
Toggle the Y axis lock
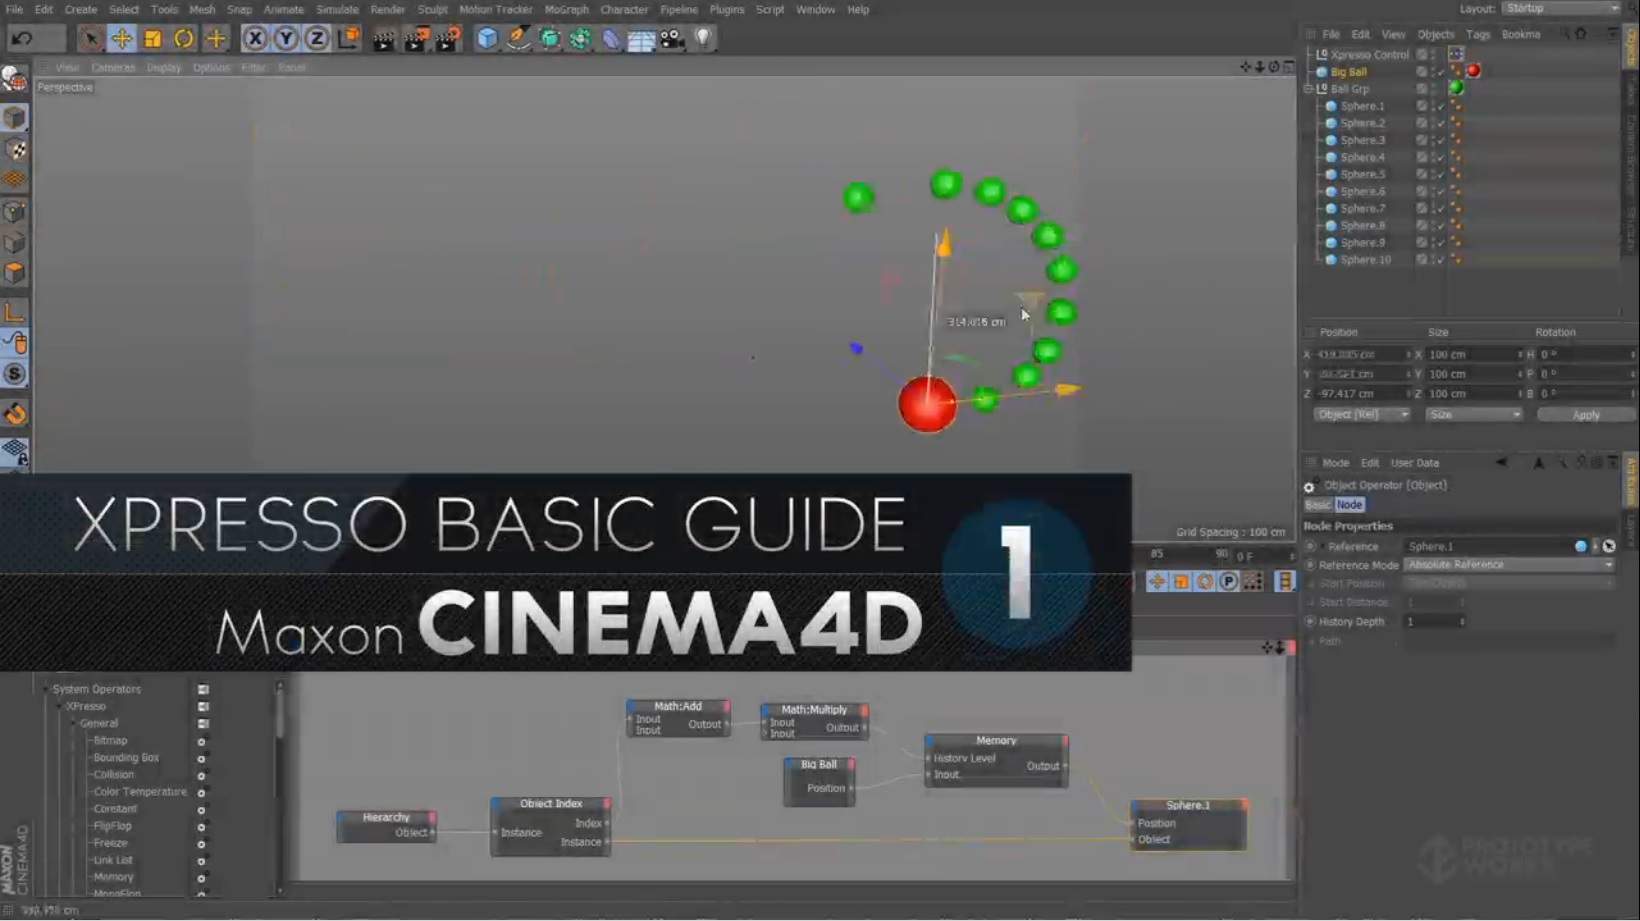point(286,38)
